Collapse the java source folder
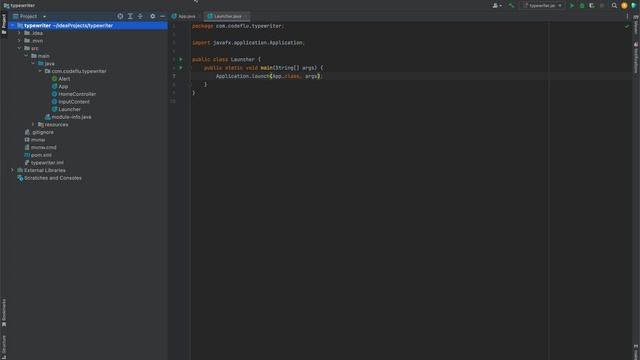Screen dimensions: 640x360 click(33, 64)
